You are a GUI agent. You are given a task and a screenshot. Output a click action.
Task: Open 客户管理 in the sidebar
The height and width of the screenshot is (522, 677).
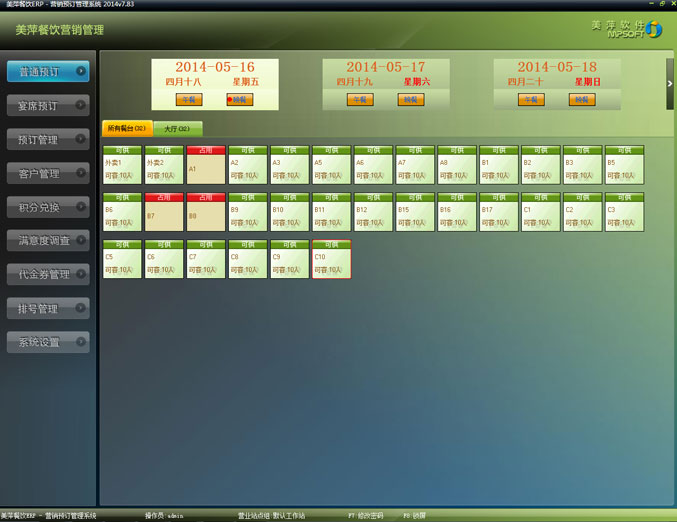tap(47, 174)
